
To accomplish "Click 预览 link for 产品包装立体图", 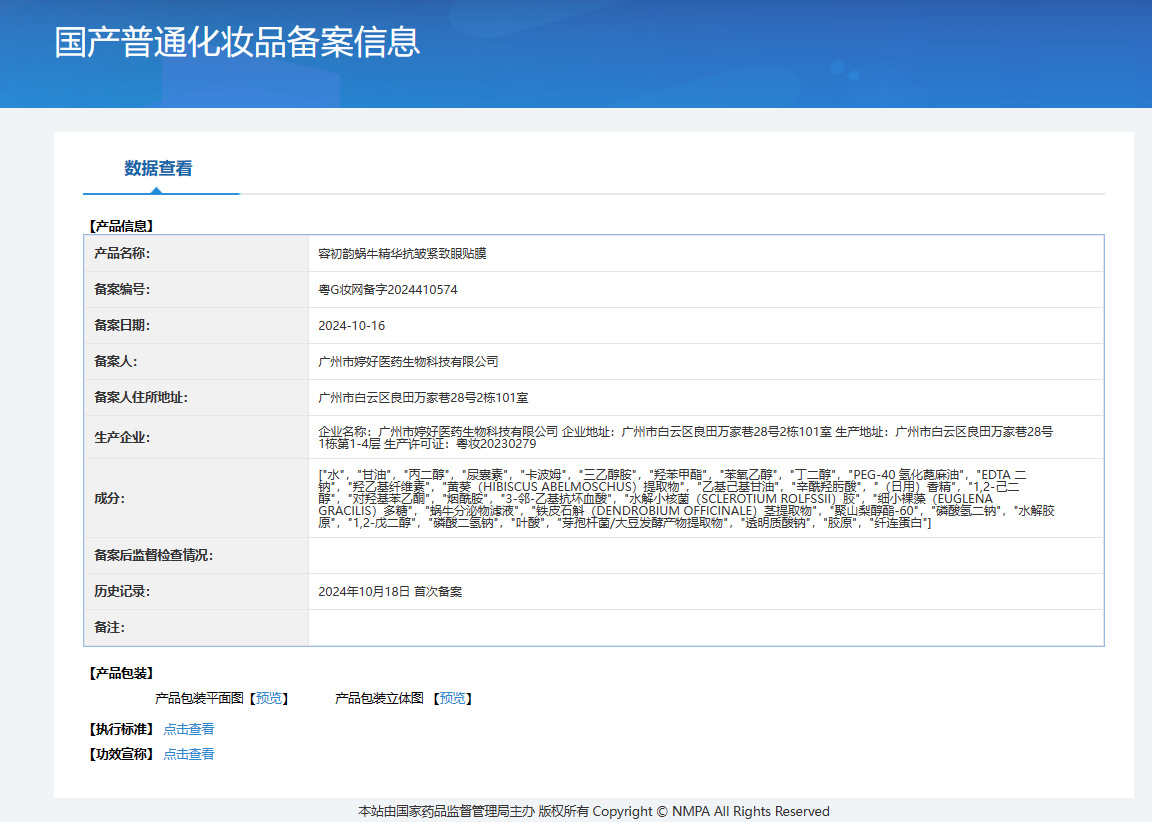I will click(452, 698).
